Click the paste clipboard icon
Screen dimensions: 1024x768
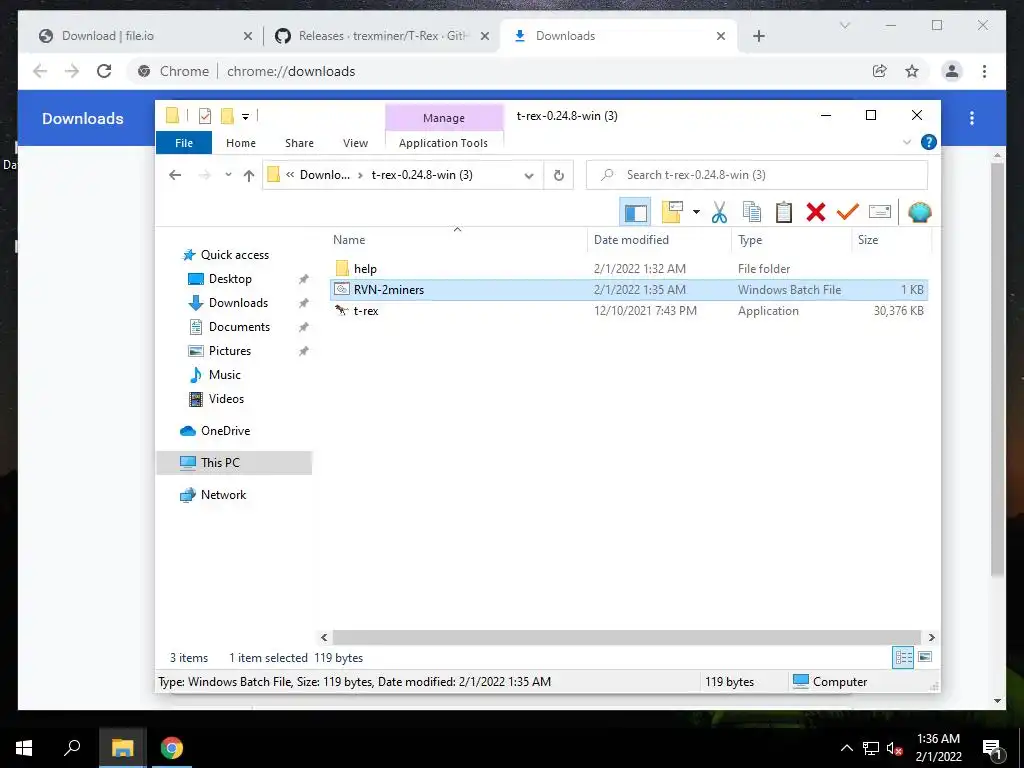(x=784, y=212)
